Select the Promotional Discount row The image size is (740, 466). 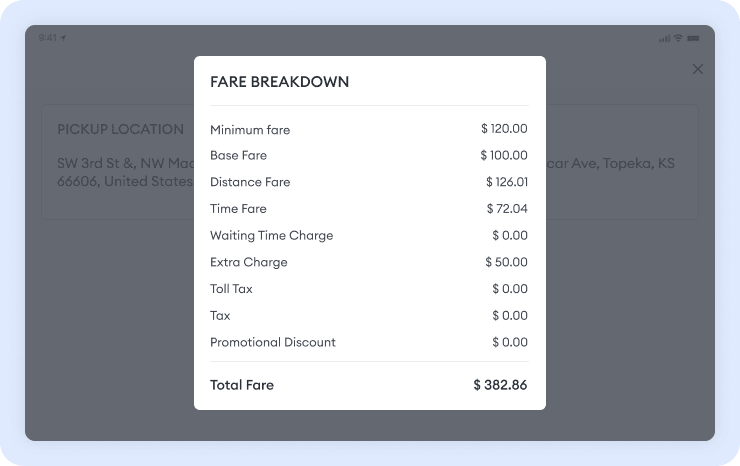pyautogui.click(x=369, y=342)
